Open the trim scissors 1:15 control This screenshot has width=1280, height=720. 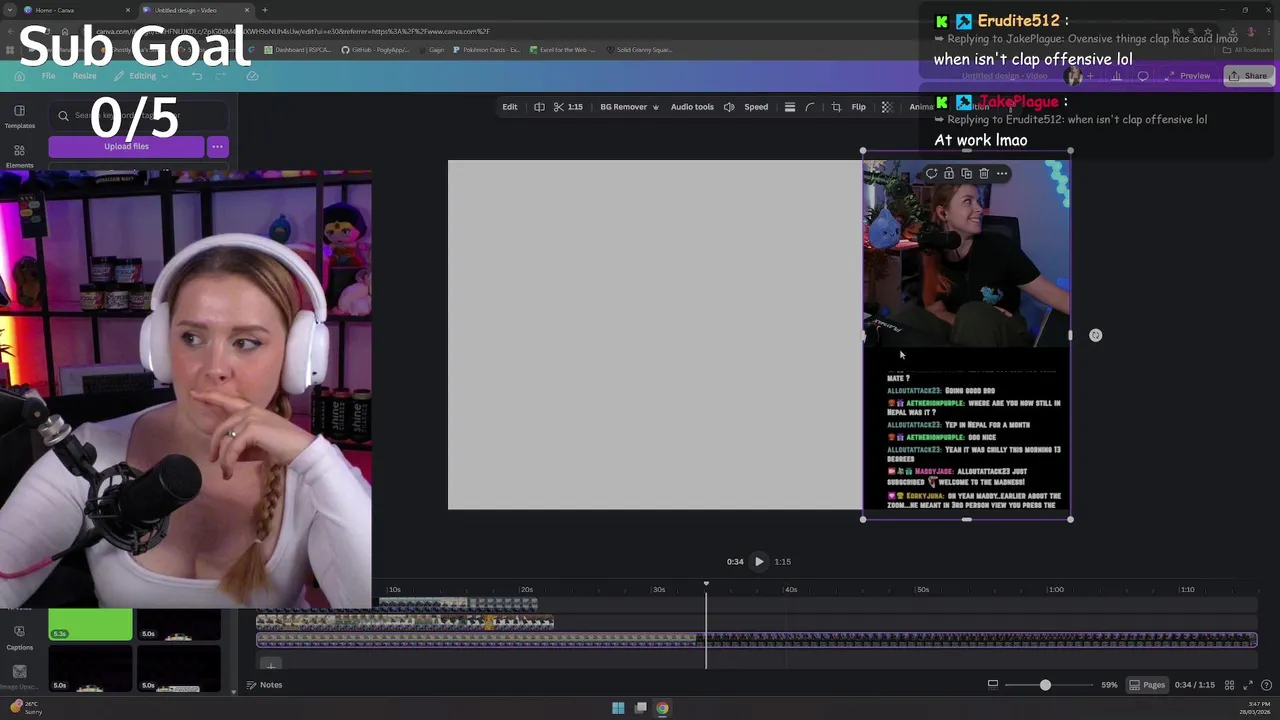[x=568, y=107]
